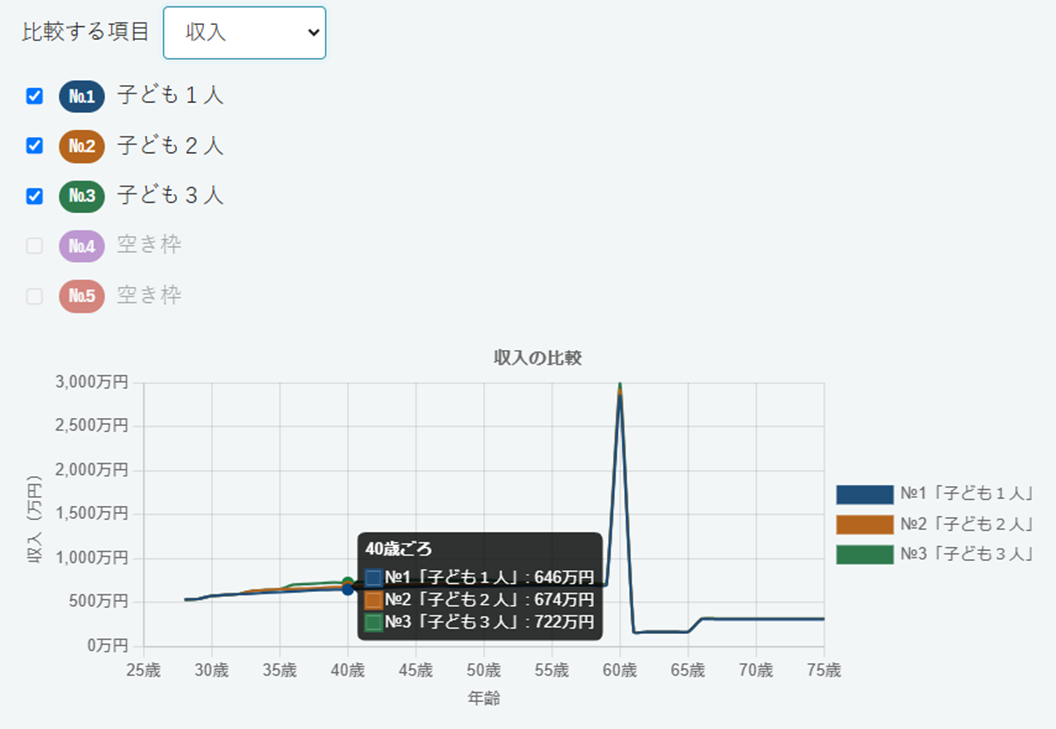Click the purple No.4 badge
Screen dimensions: 1056x729
[81, 246]
